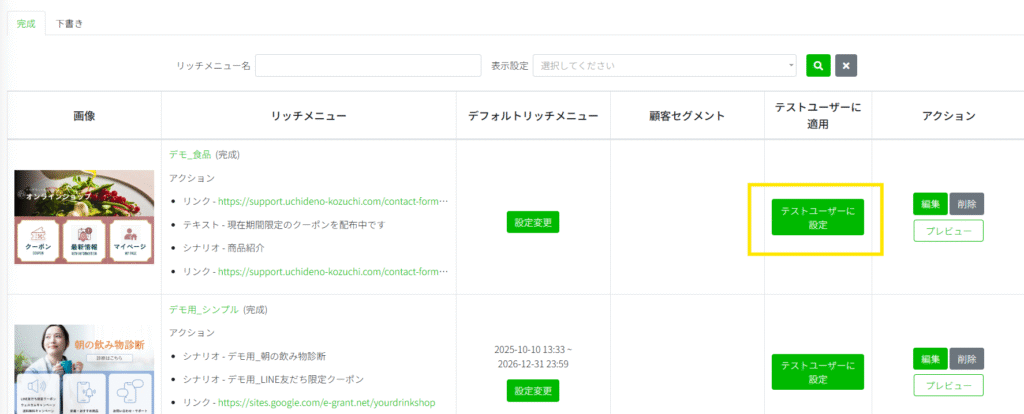Viewport: 1024px width, 414px height.
Task: Apply デモ用_シンプル to test users
Action: pos(817,372)
